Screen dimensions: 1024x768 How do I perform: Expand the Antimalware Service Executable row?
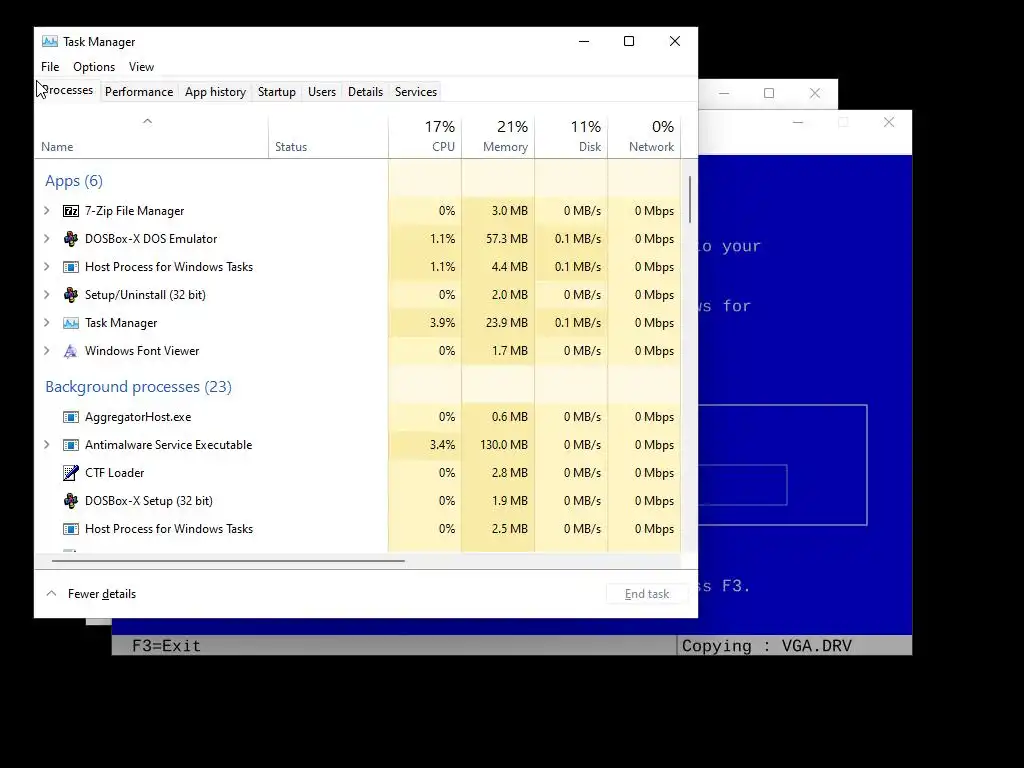(46, 445)
